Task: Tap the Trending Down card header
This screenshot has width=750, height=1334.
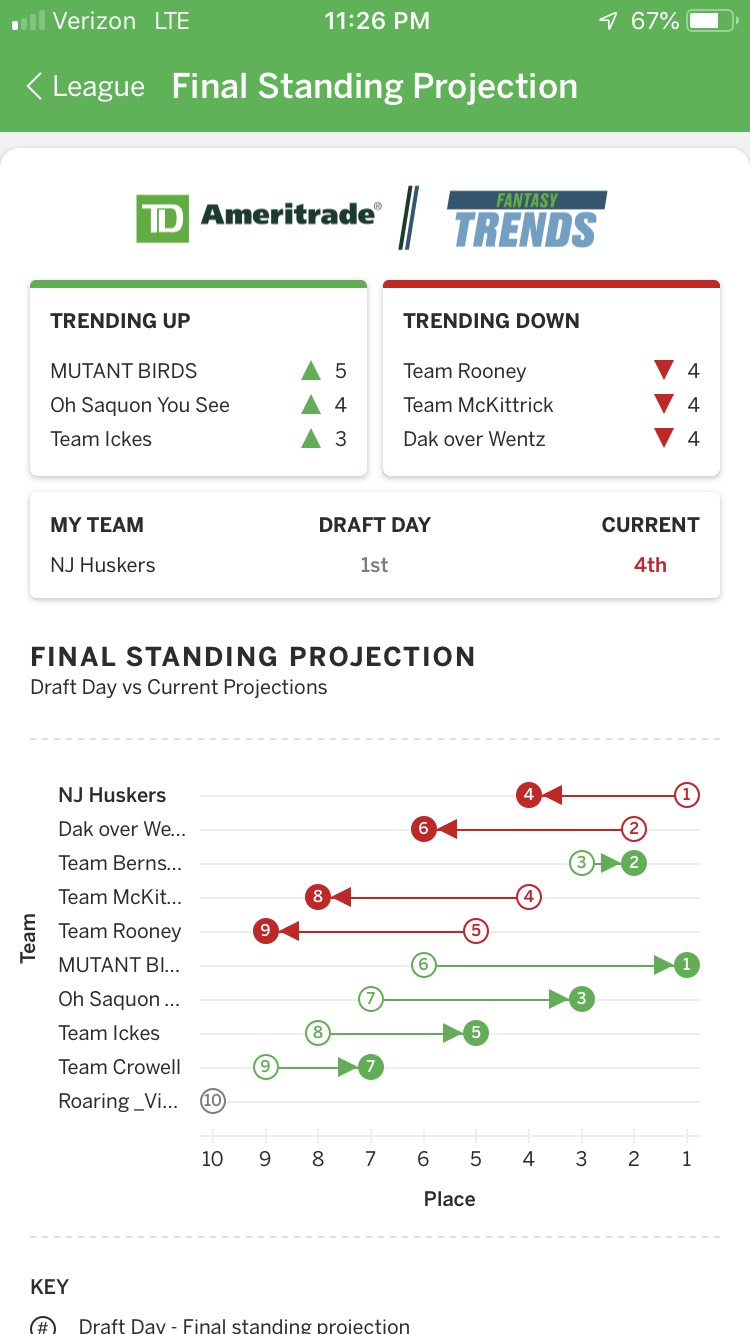Action: pos(491,321)
